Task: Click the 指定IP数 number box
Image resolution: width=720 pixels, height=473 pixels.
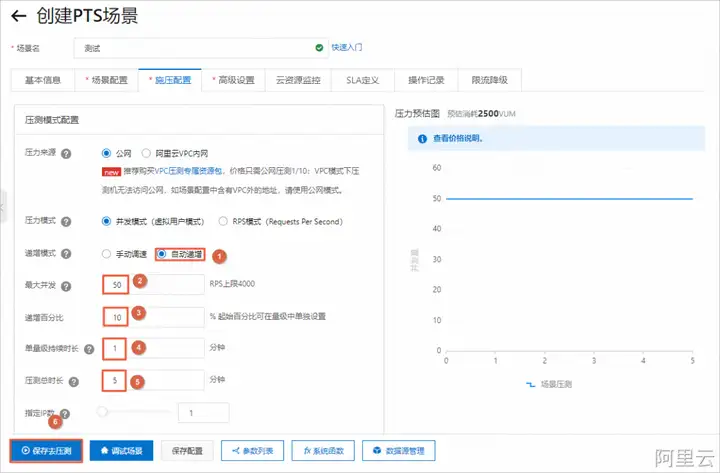Action: coord(203,413)
